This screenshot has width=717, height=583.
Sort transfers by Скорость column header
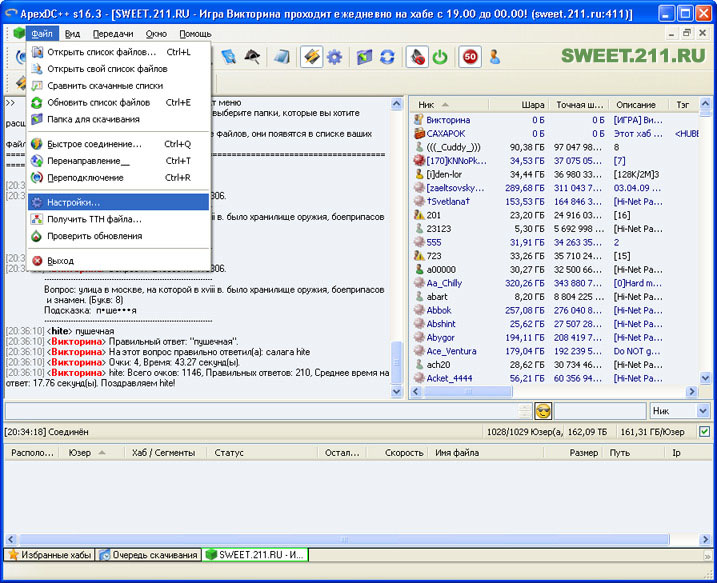(397, 453)
